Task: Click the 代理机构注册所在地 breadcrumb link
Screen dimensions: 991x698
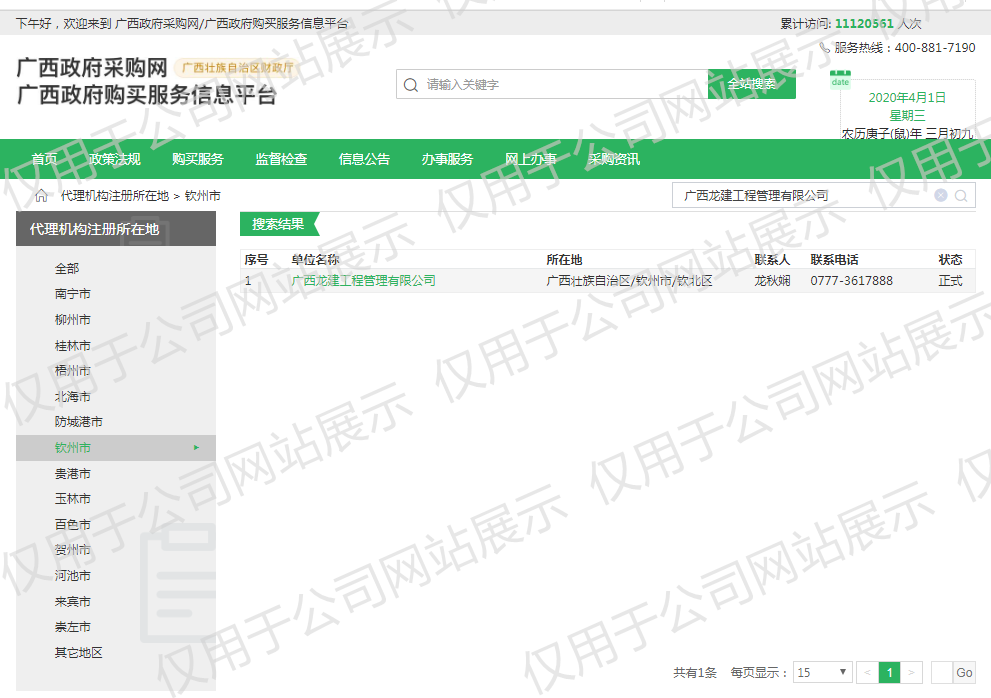Action: (115, 196)
